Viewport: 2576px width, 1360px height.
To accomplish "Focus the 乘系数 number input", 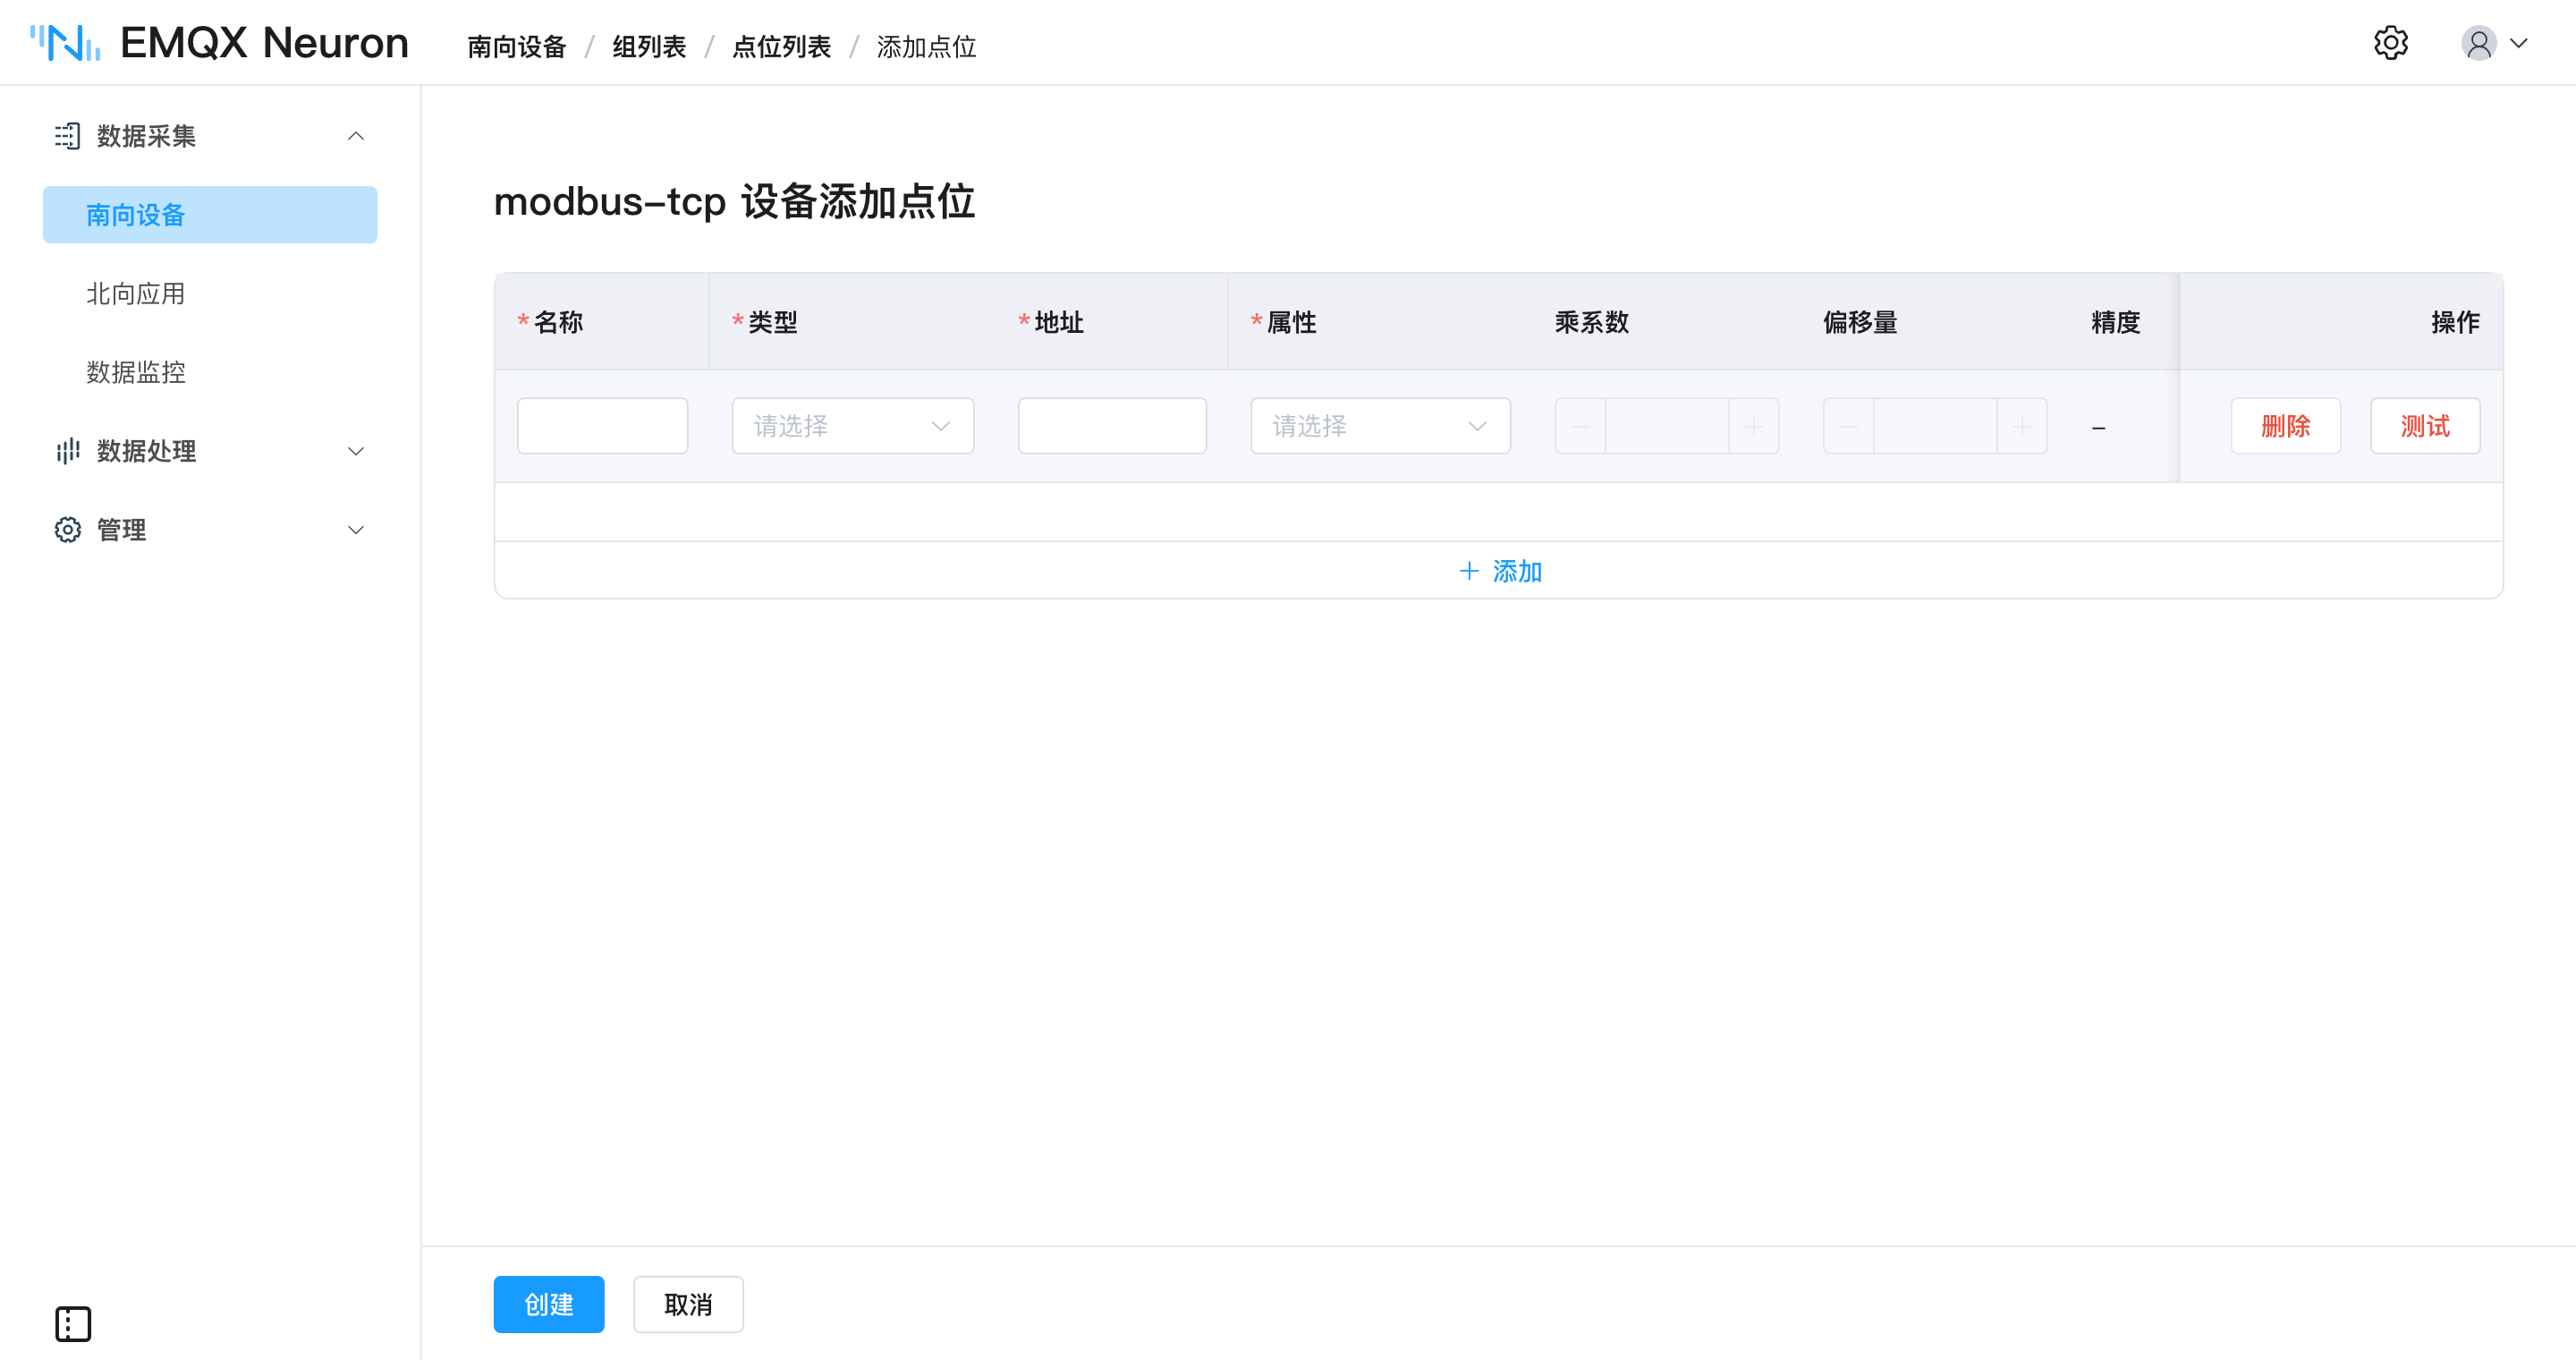I will click(x=1667, y=426).
